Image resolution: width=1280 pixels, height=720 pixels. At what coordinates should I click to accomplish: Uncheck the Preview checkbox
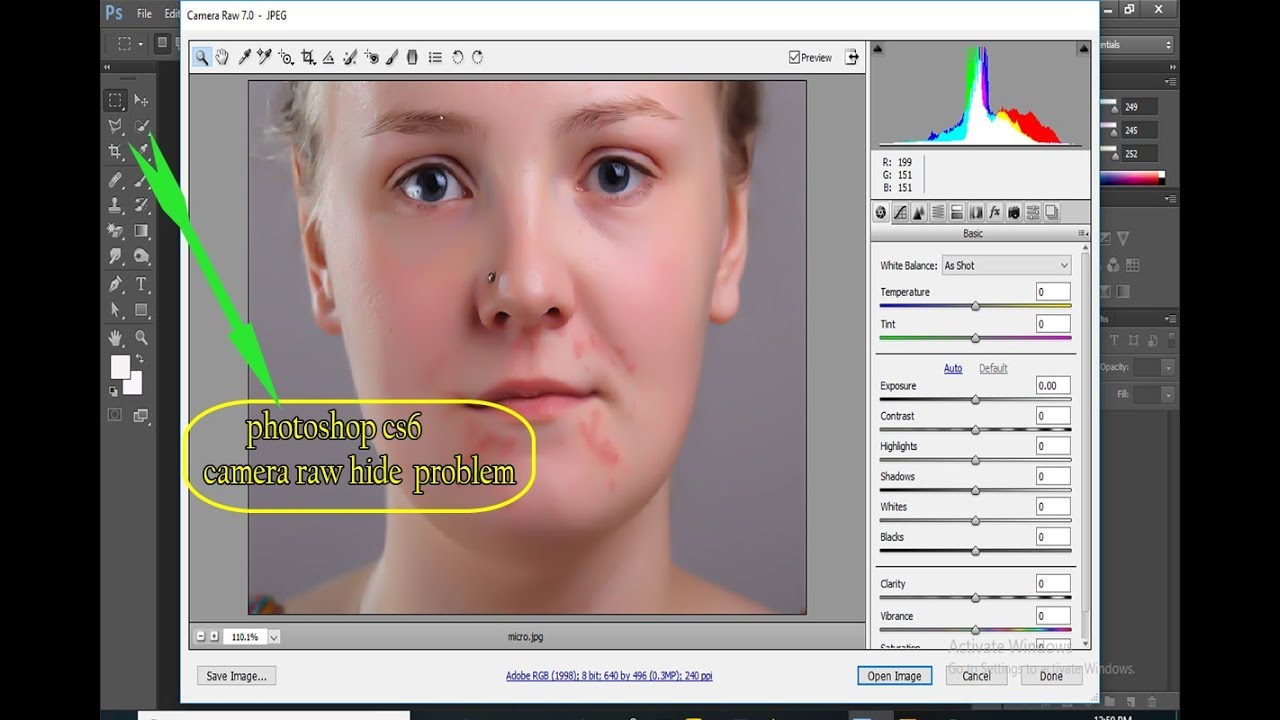click(x=795, y=58)
